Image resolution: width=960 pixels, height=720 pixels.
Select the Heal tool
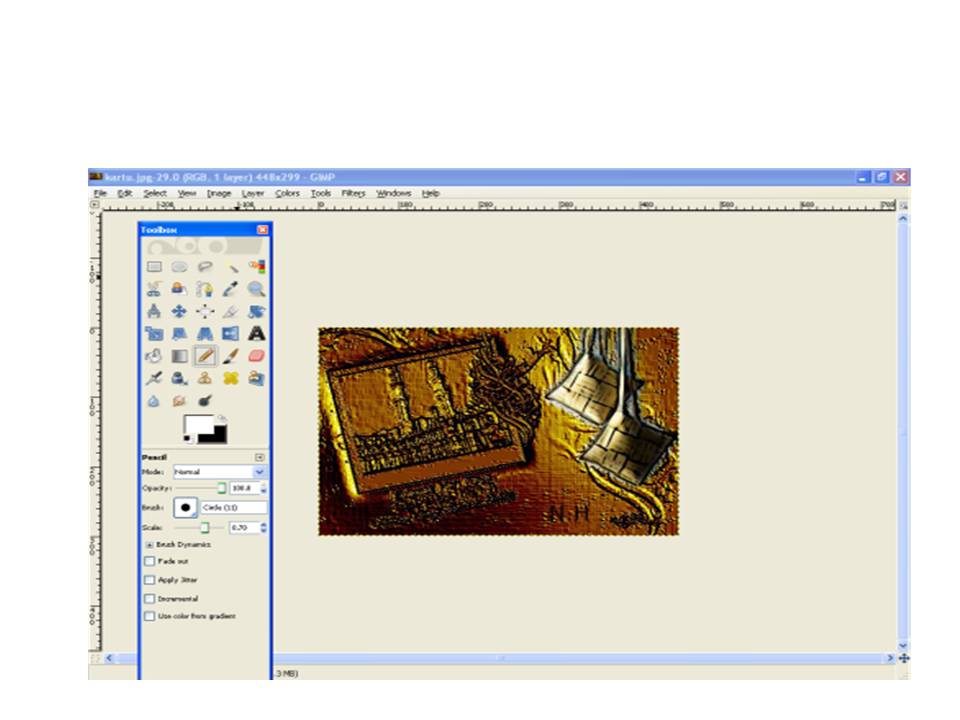231,378
